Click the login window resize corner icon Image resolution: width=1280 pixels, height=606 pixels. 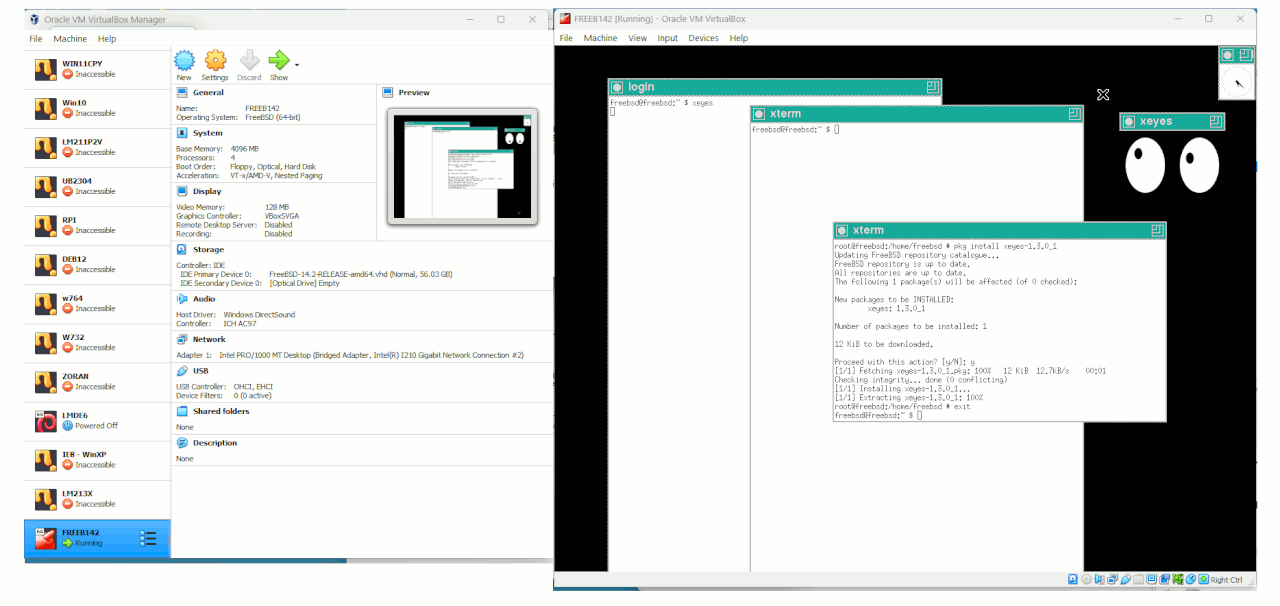click(x=932, y=87)
